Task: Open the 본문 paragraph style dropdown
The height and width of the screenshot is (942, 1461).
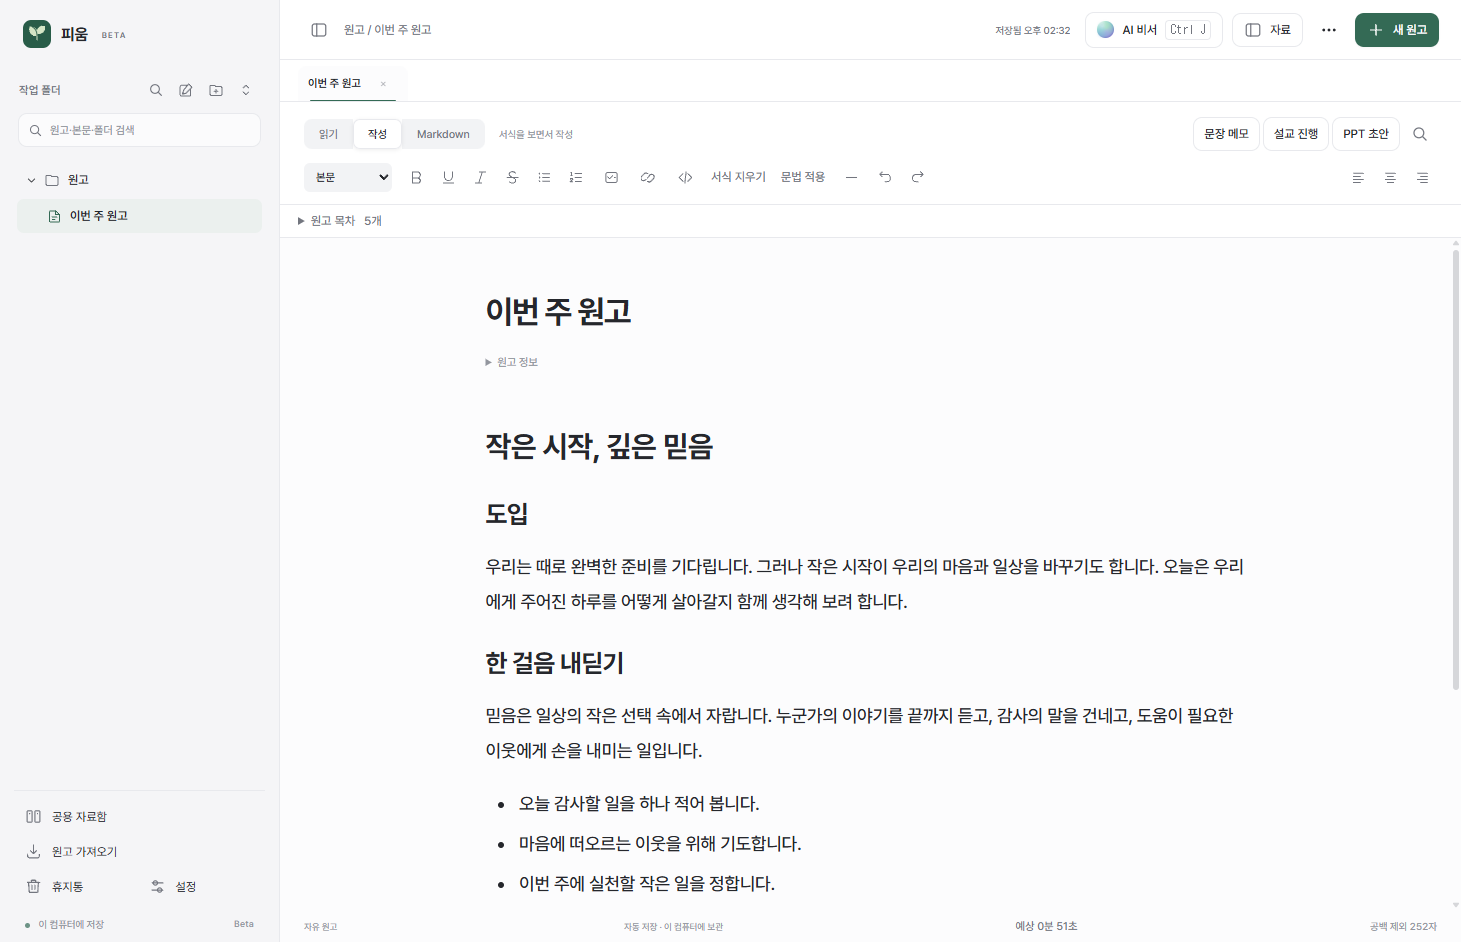Action: point(348,177)
